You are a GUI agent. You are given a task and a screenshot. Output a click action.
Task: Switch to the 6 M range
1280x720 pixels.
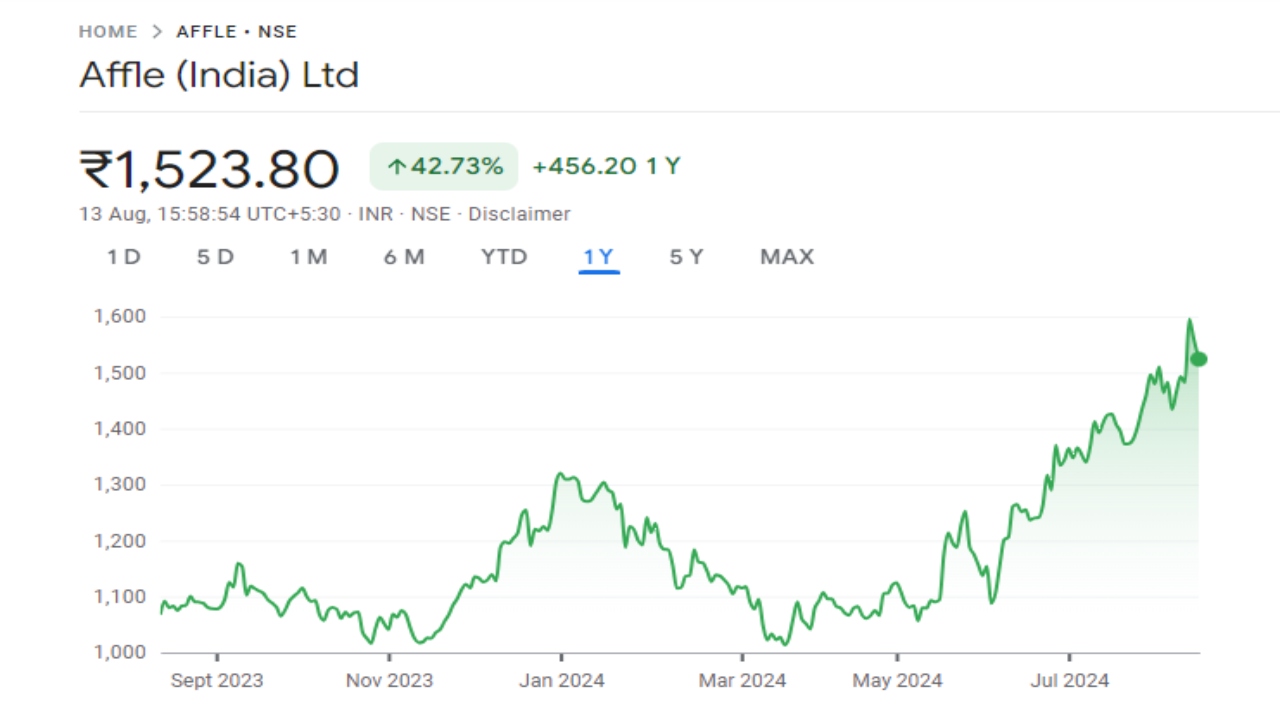pyautogui.click(x=404, y=257)
